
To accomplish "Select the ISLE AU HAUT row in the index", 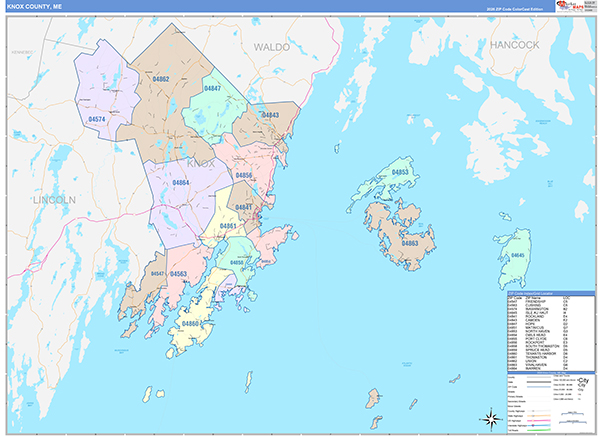I will (538, 313).
